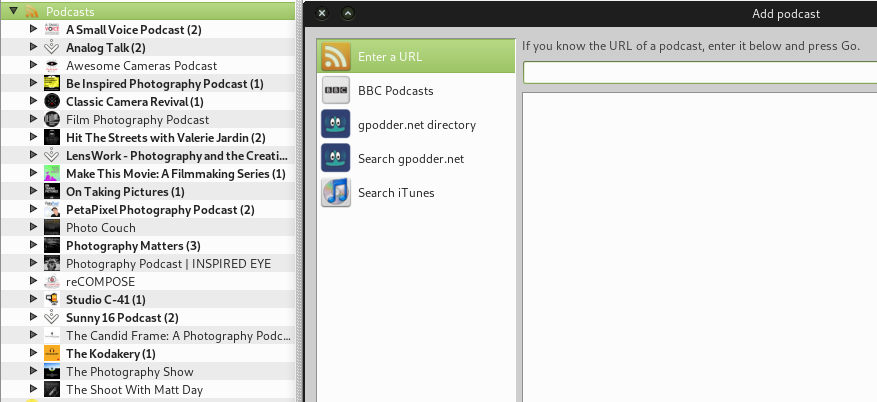877x402 pixels.
Task: Select LensWork - Photography and the Creati… entry
Action: point(177,155)
